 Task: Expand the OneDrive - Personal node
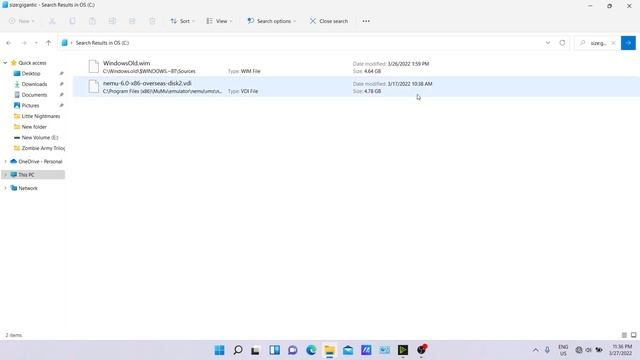5,162
